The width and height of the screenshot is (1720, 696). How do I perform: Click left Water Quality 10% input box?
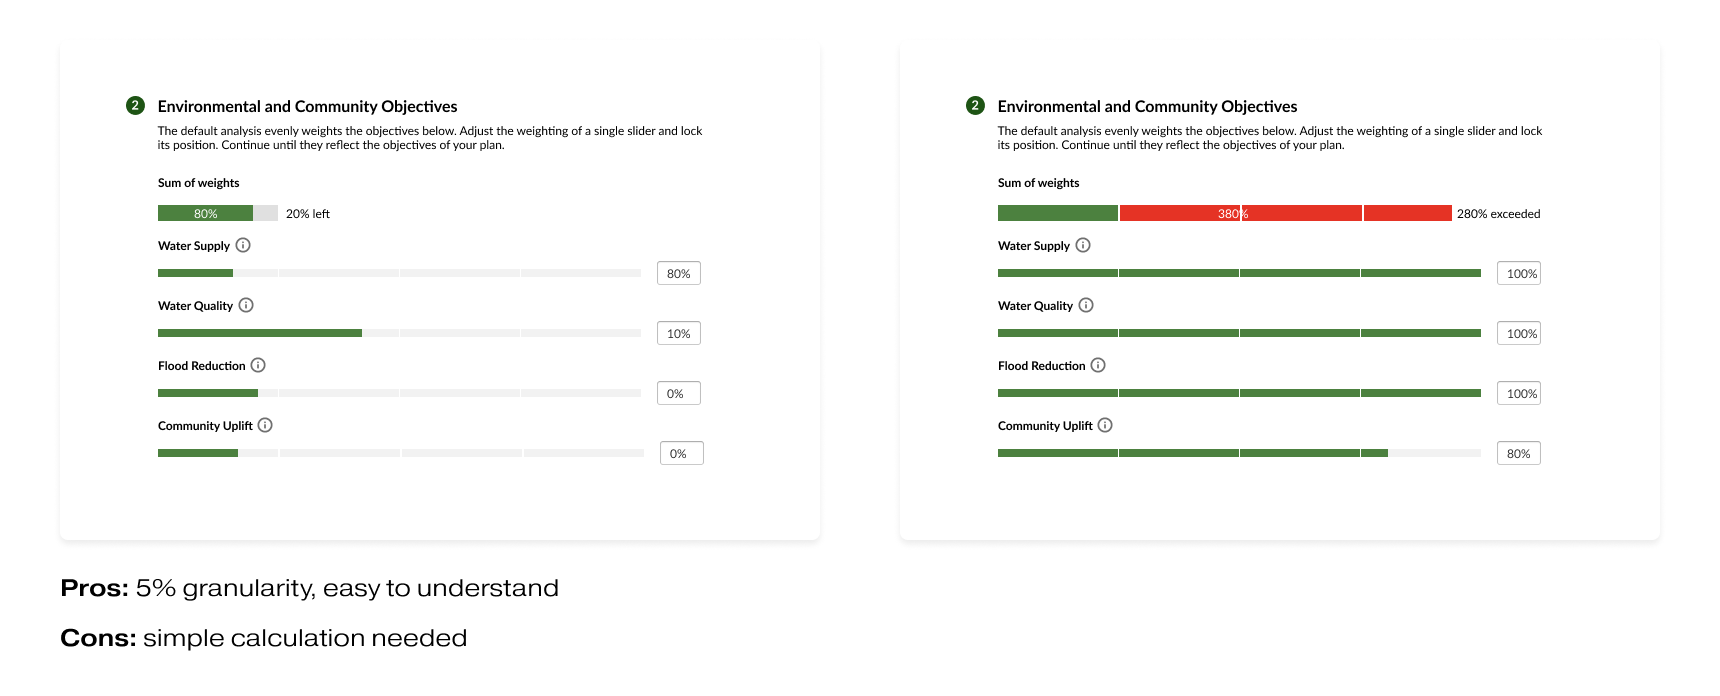coord(678,333)
